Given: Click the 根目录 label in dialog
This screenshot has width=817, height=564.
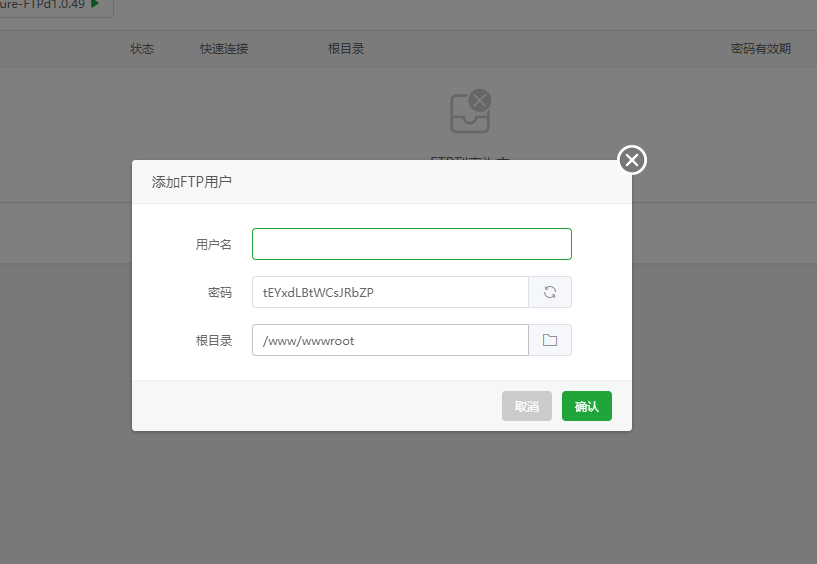Looking at the screenshot, I should [x=214, y=341].
